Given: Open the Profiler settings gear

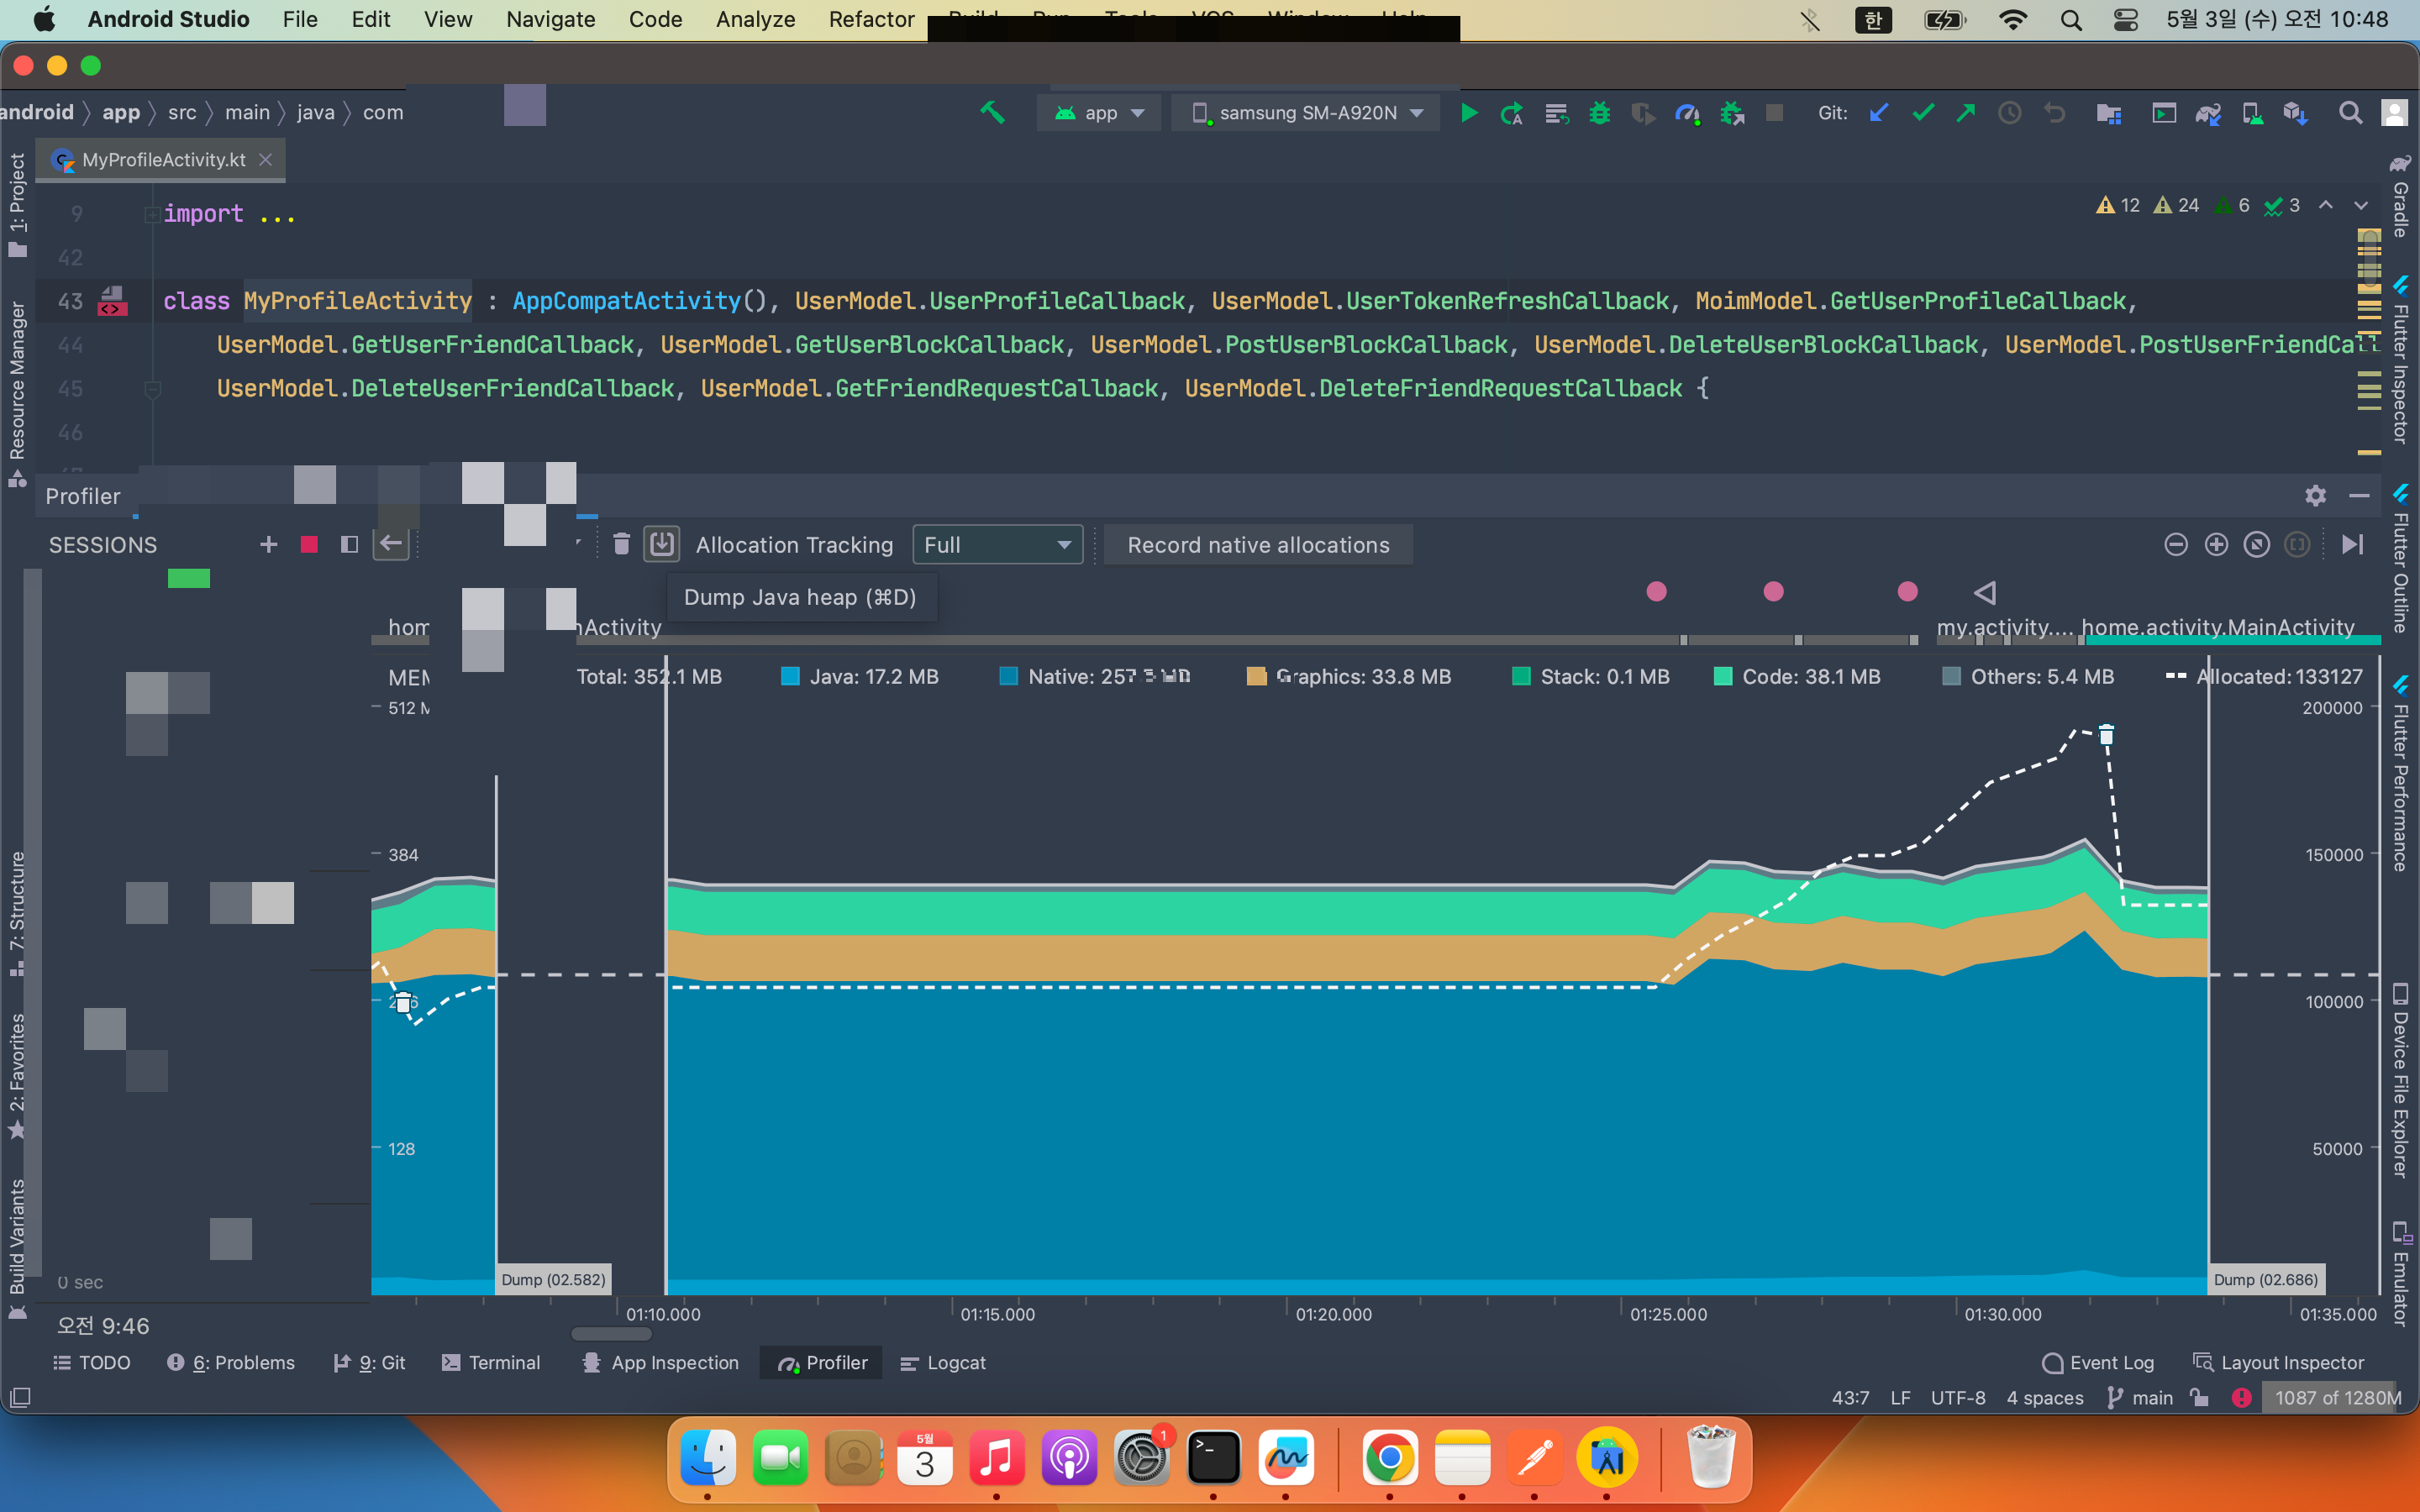Looking at the screenshot, I should coord(2315,496).
